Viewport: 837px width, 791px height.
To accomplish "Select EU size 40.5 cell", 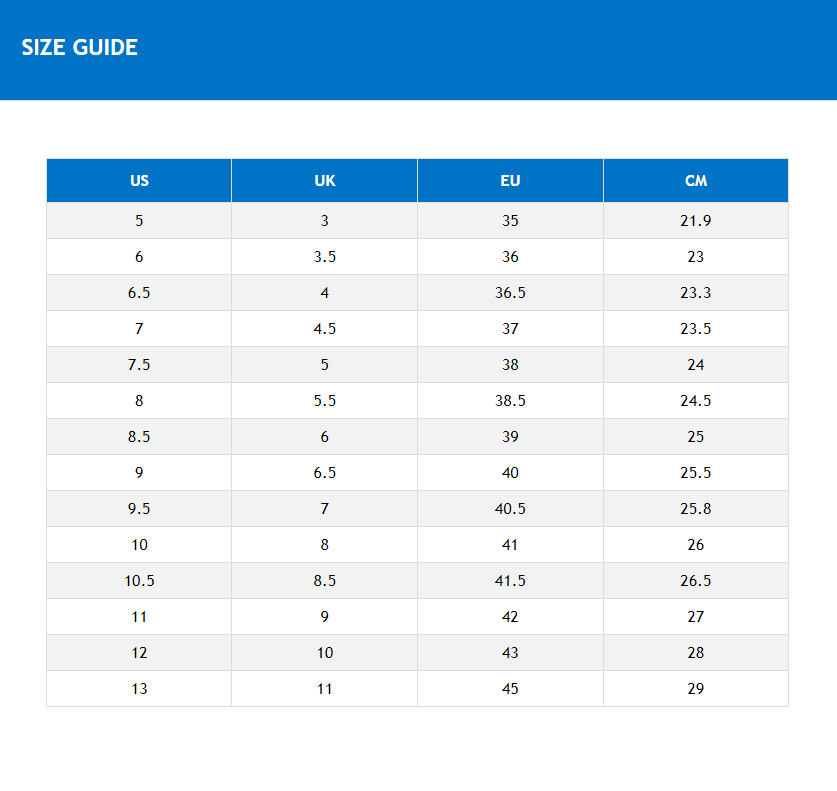I will click(510, 509).
